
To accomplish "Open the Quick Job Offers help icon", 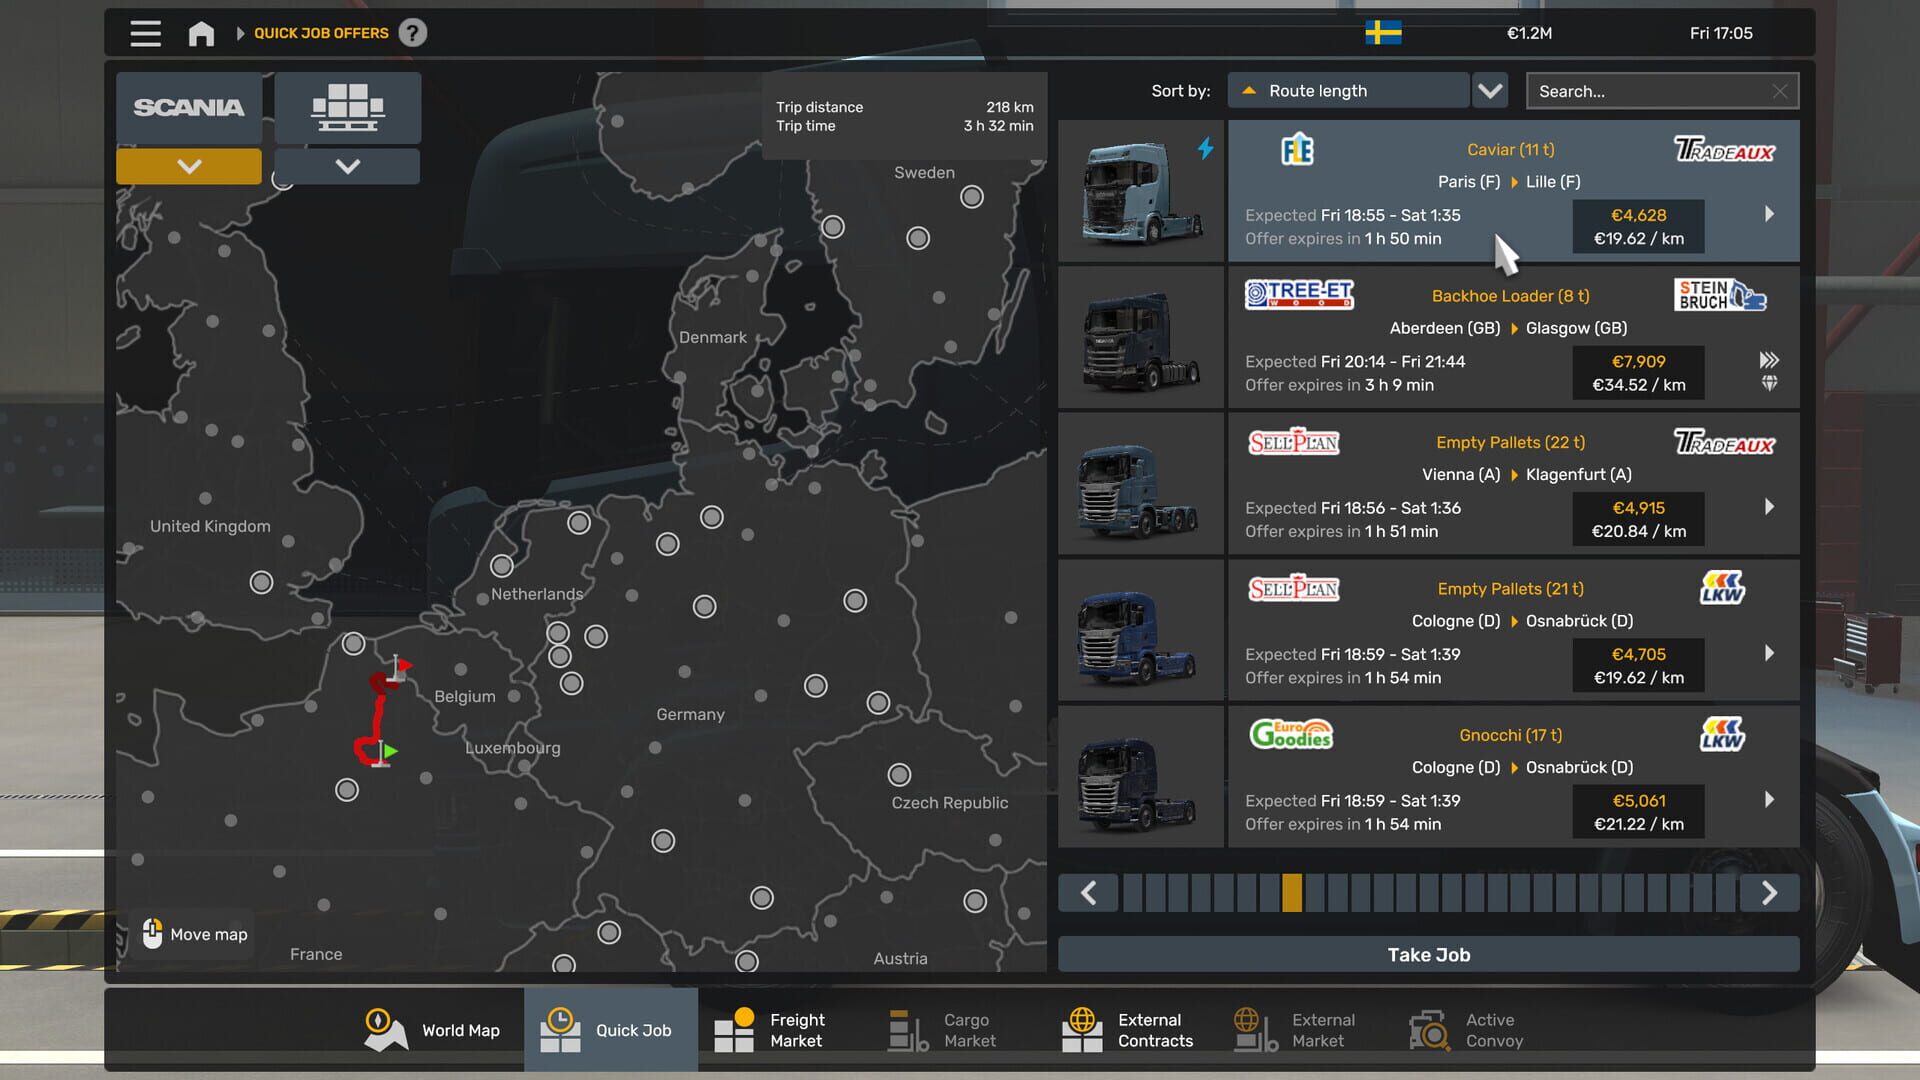I will (414, 33).
